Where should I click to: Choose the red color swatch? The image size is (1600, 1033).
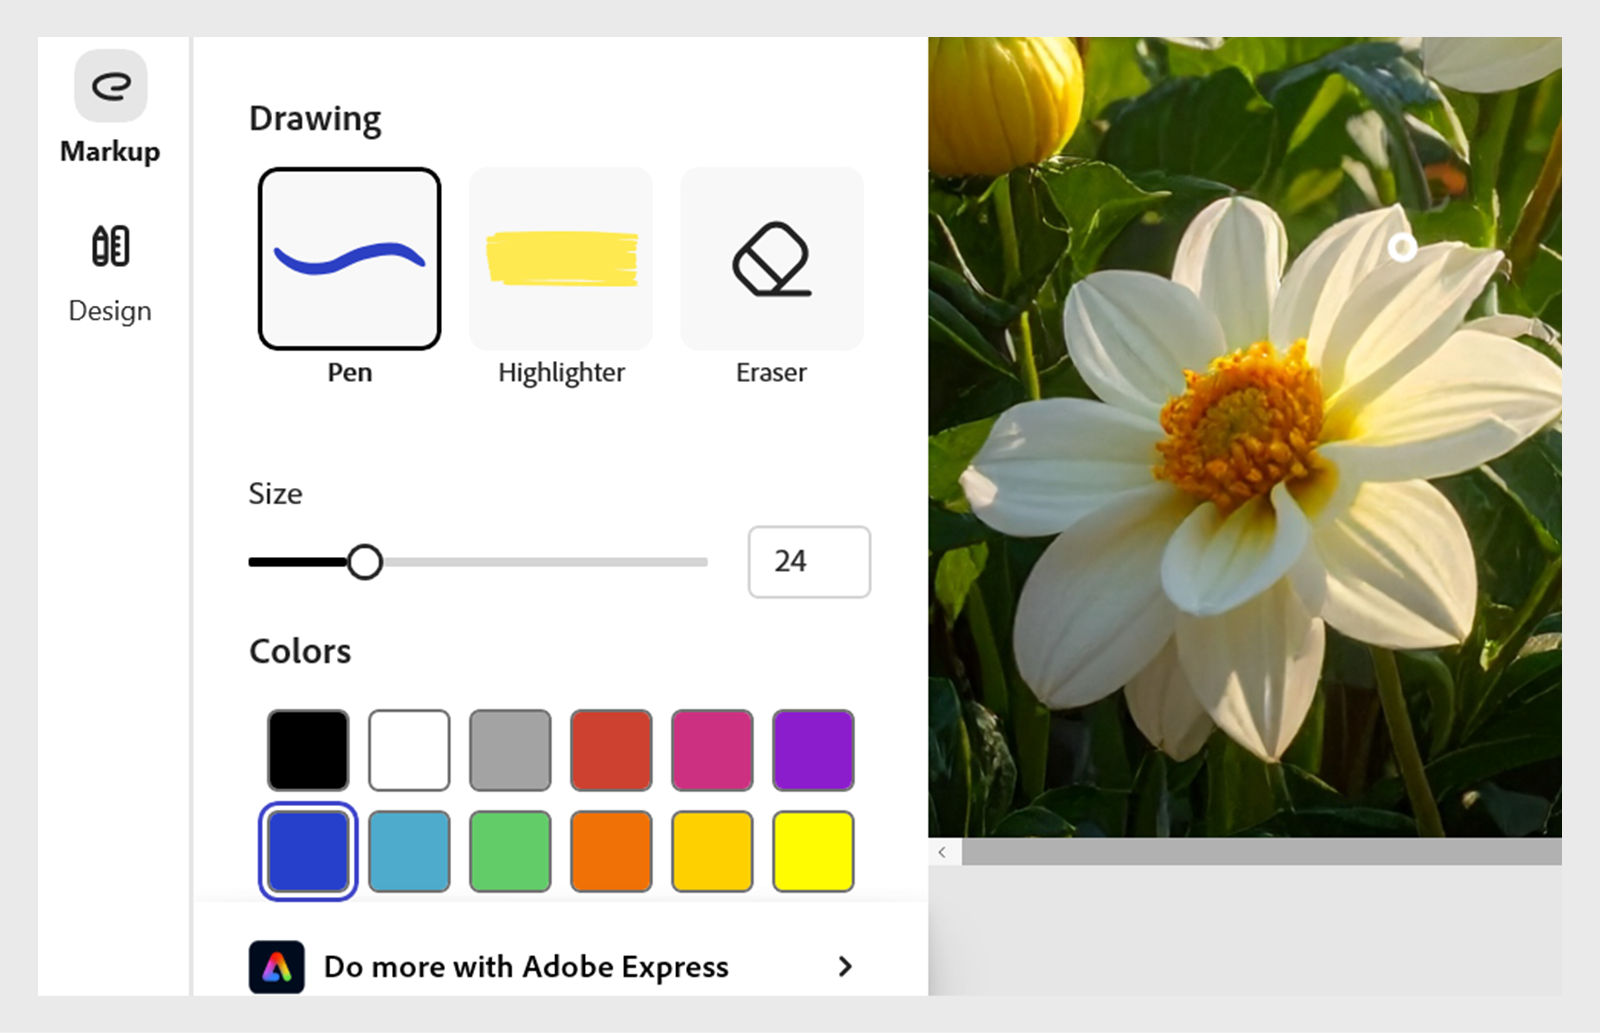click(x=610, y=749)
